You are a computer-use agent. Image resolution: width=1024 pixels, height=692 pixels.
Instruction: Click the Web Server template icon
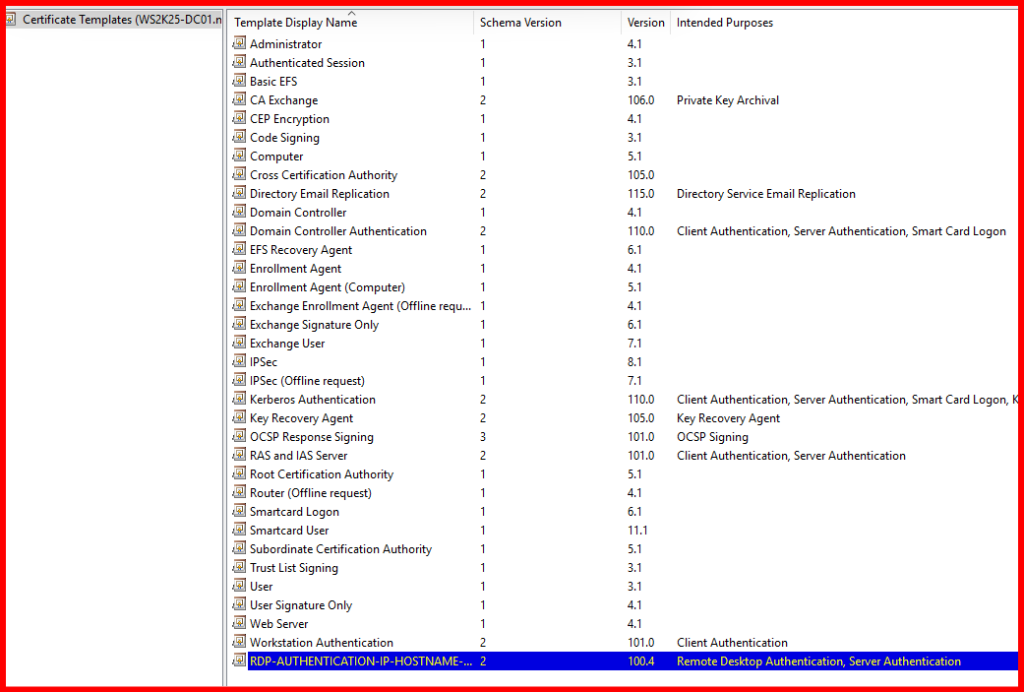click(x=239, y=624)
